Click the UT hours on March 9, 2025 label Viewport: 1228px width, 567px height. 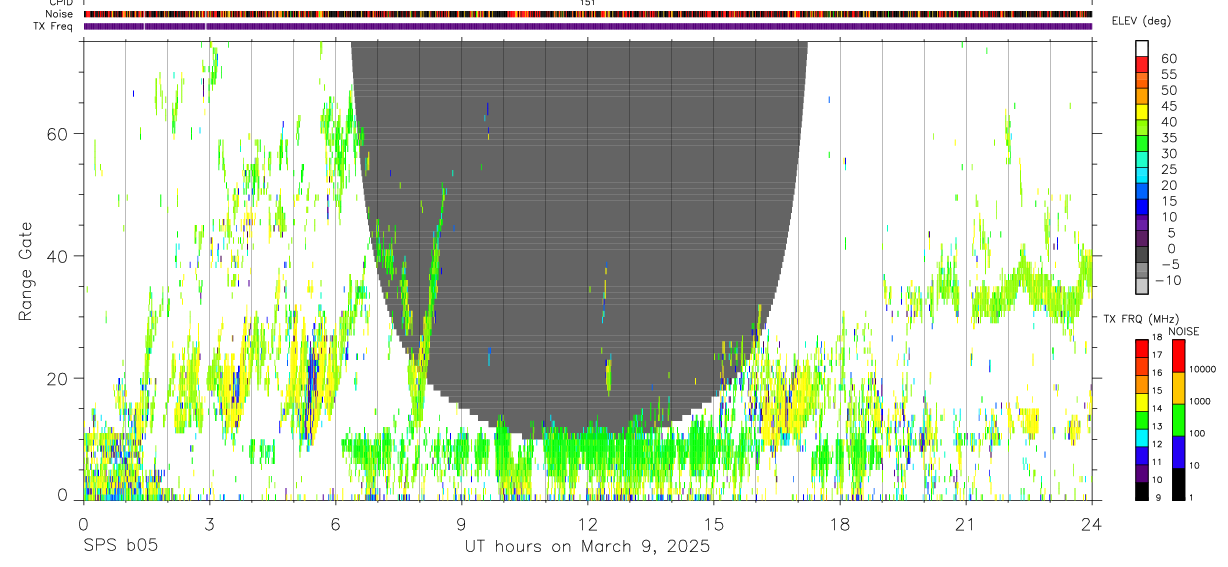587,546
